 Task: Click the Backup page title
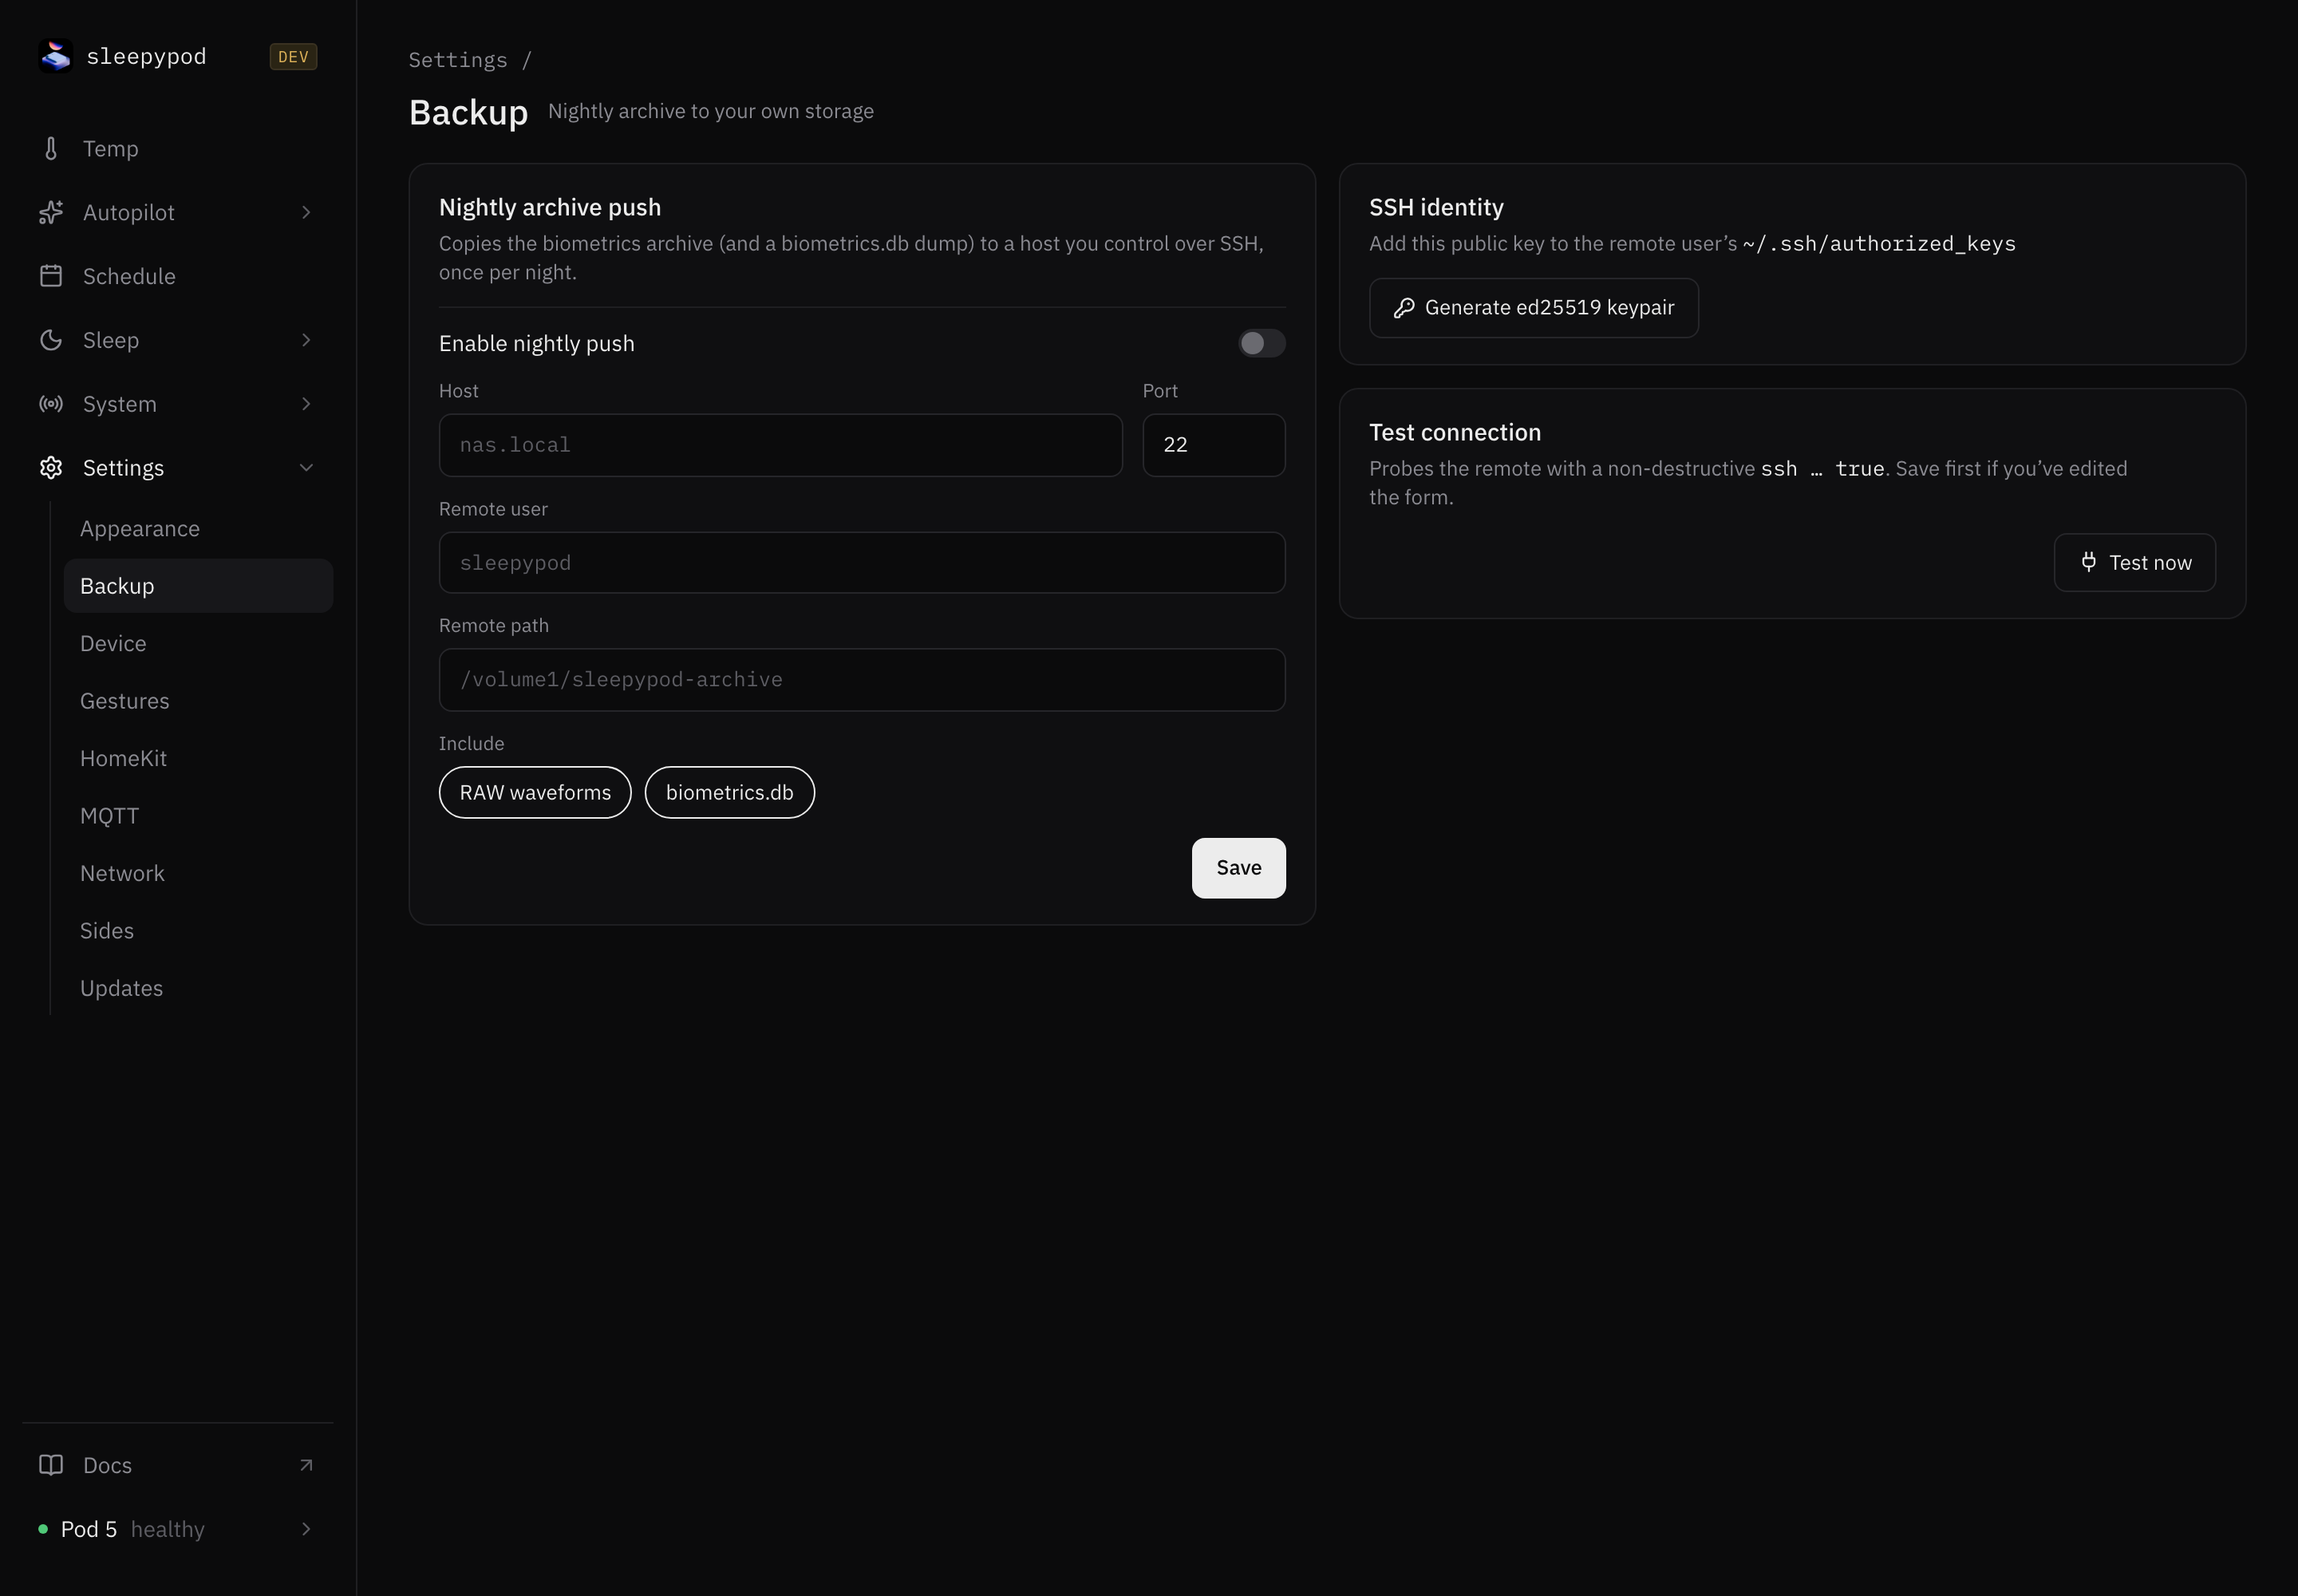(468, 112)
